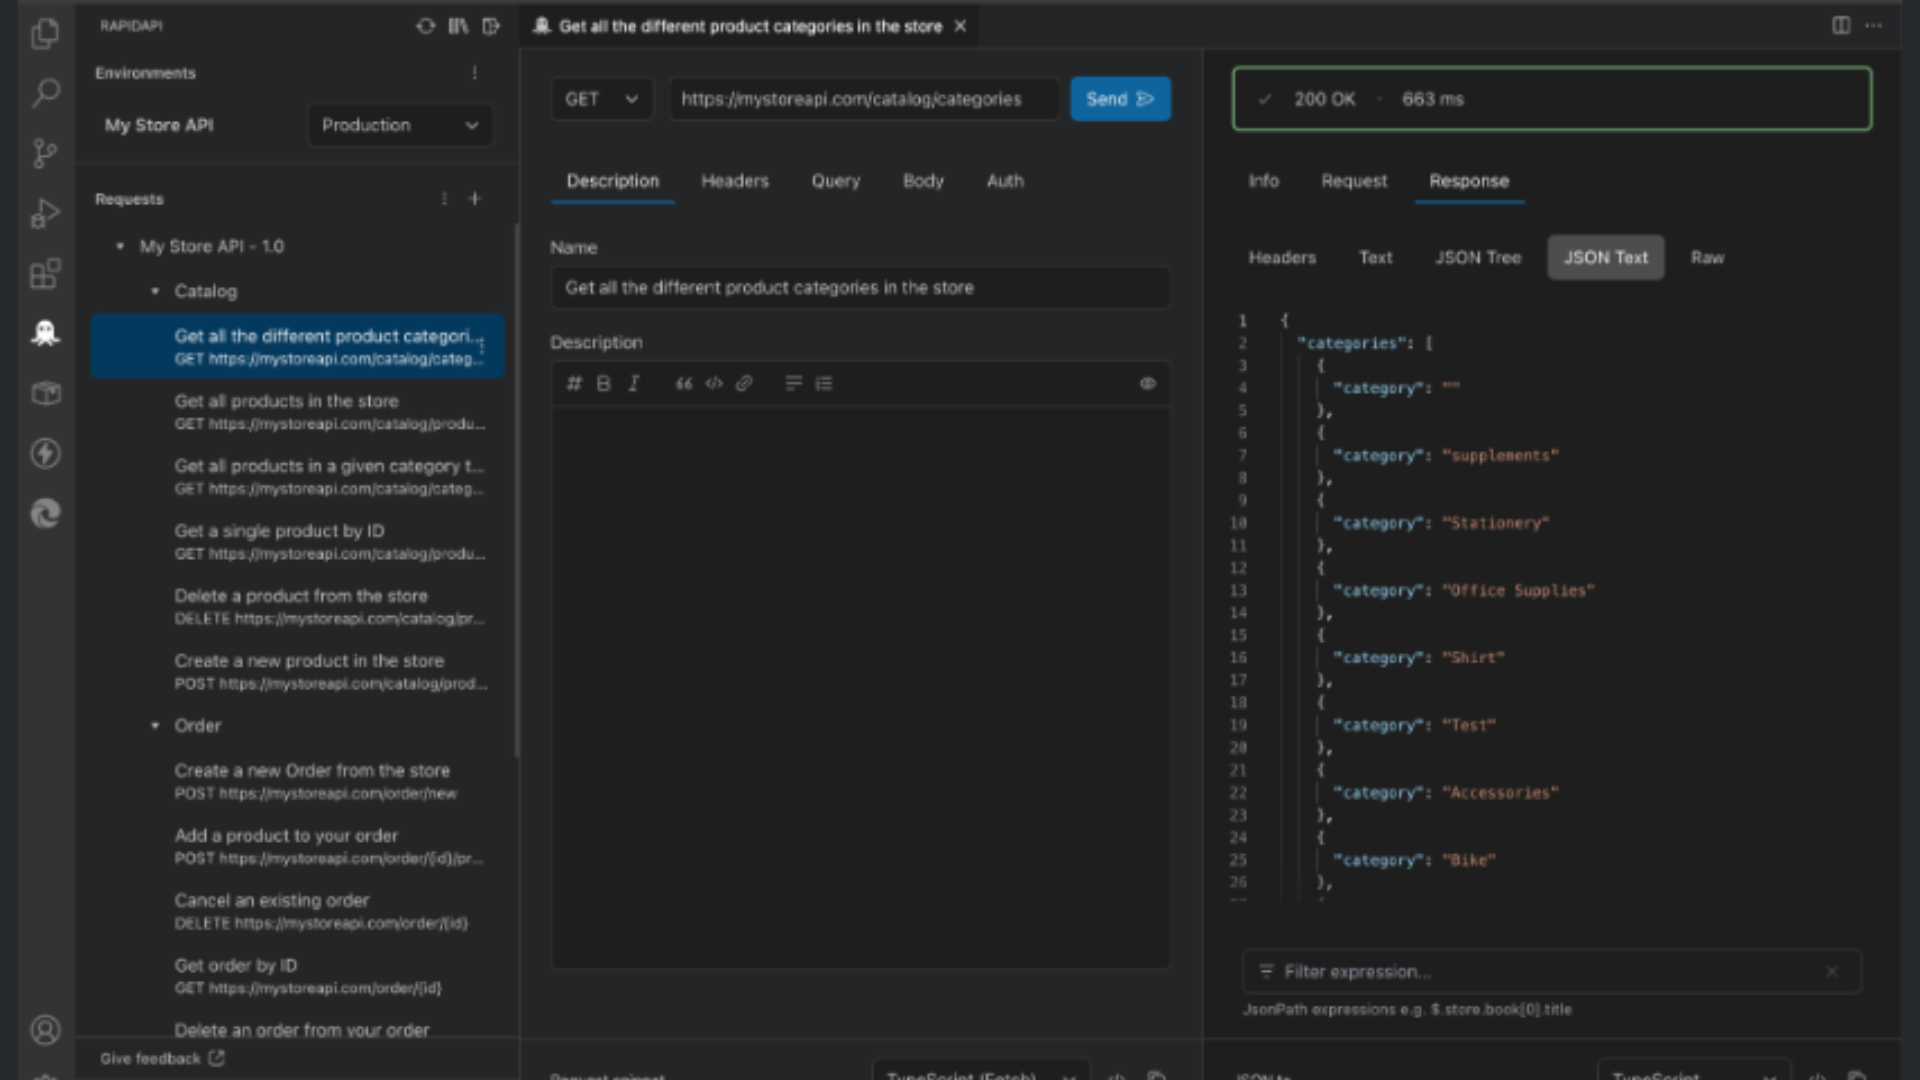Select the RapidAPI client (ghost) icon in sidebar
This screenshot has width=1920, height=1080.
pyautogui.click(x=45, y=333)
